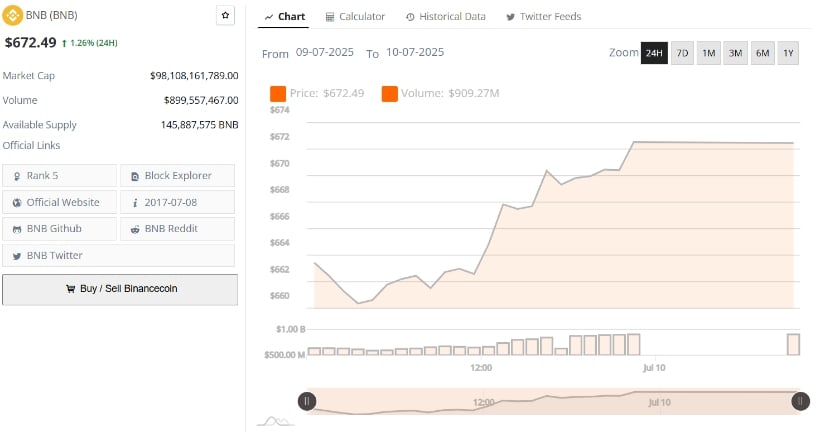This screenshot has width=825, height=432.
Task: Click the 12:00 axis label under volume bars
Action: click(481, 368)
